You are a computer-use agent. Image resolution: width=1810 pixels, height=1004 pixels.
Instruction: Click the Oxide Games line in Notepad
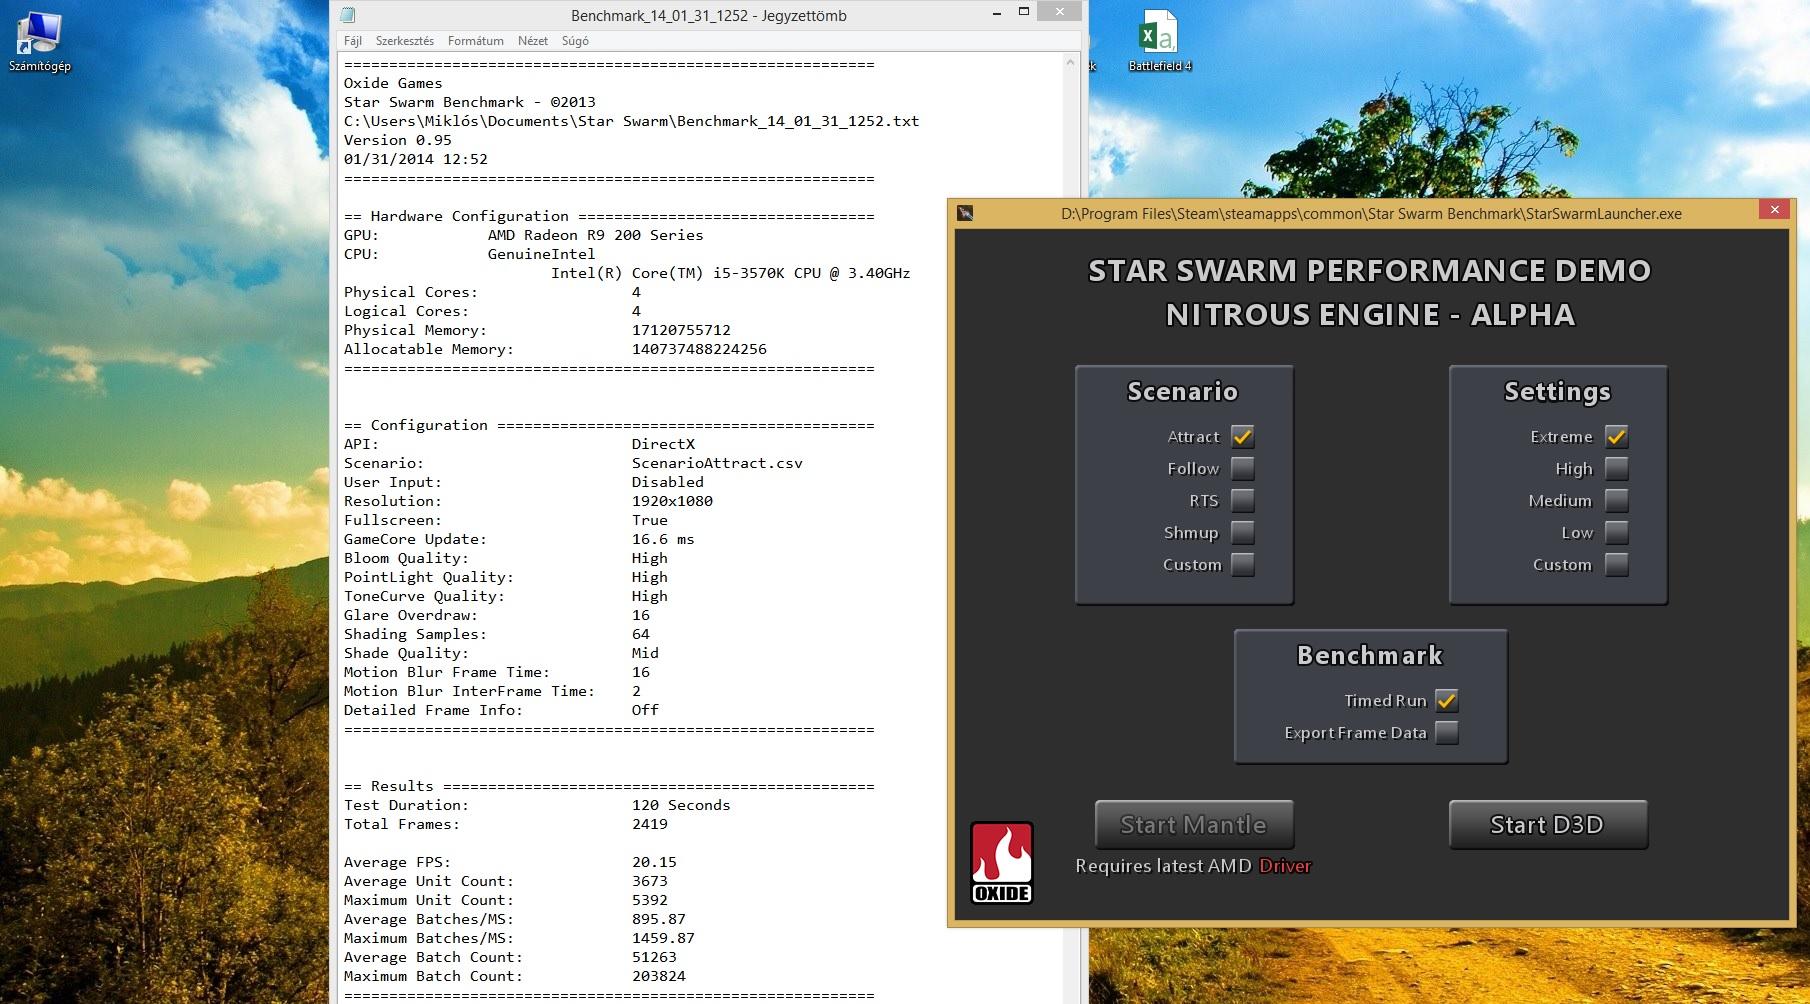click(x=393, y=83)
